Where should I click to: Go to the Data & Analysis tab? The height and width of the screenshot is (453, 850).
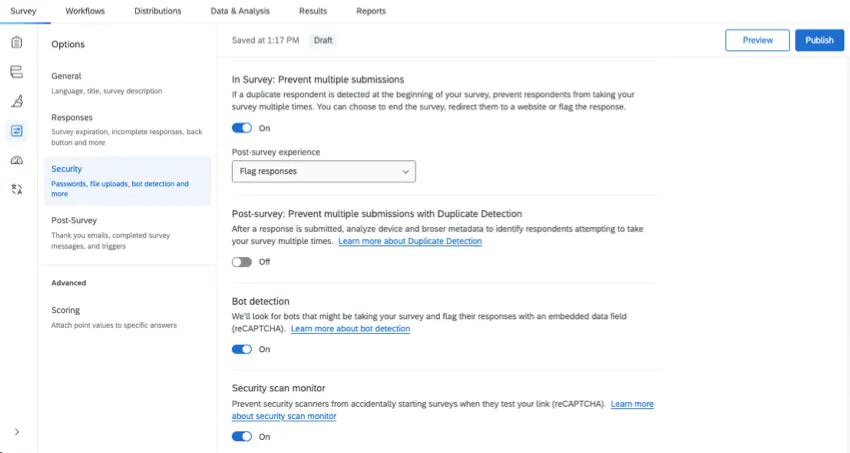(x=240, y=11)
